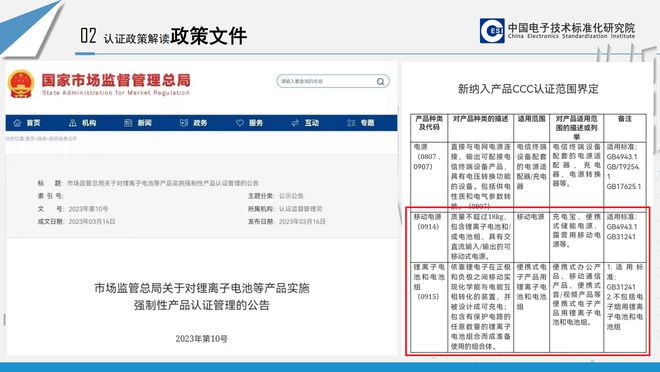The height and width of the screenshot is (372, 660).
Task: Open the 专题 menu item
Action: (367, 123)
